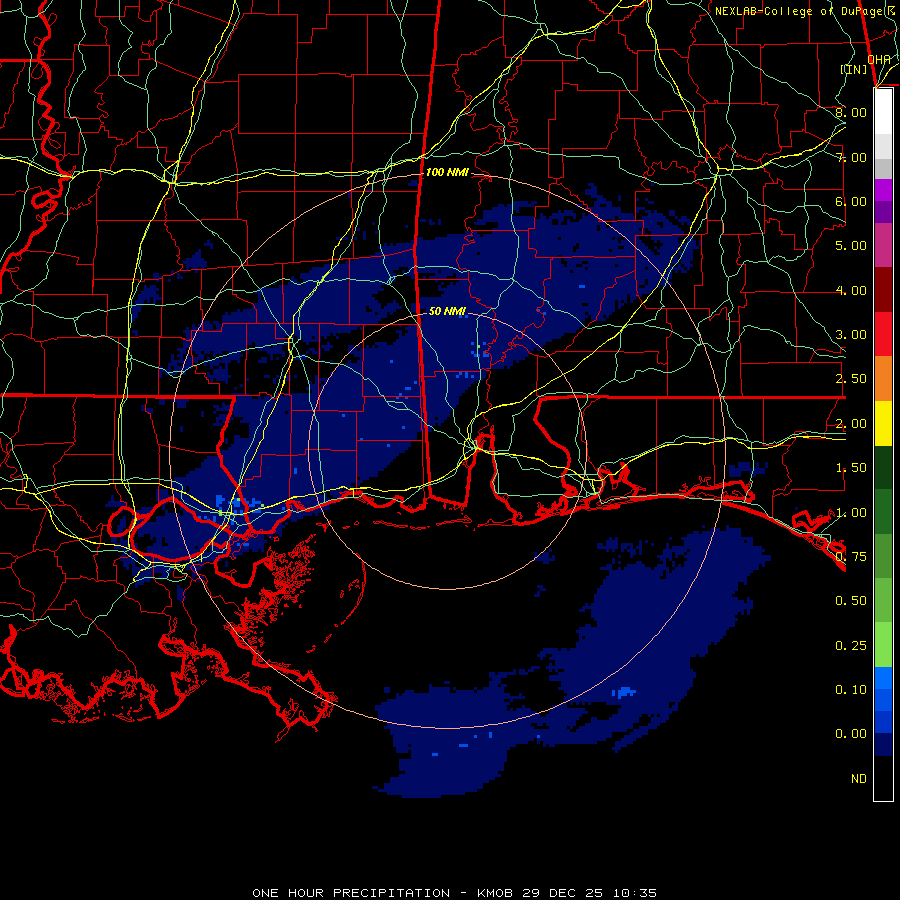Click the [IN] units label

tap(854, 69)
